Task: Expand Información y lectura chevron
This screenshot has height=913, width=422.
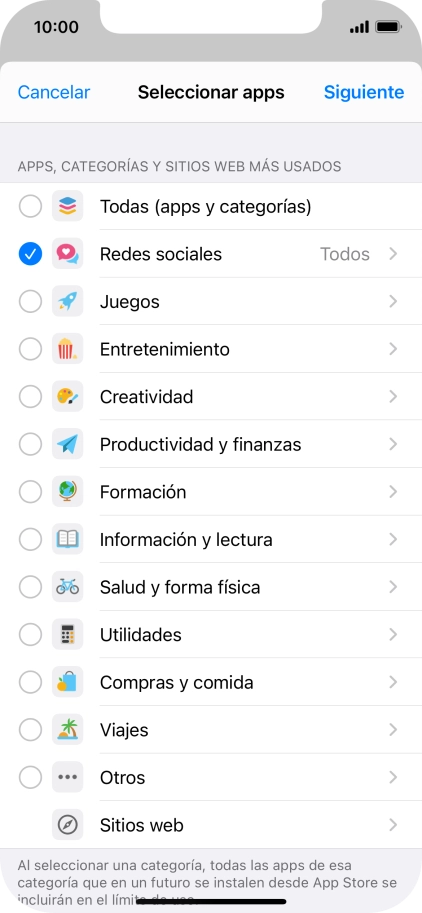Action: pyautogui.click(x=393, y=539)
